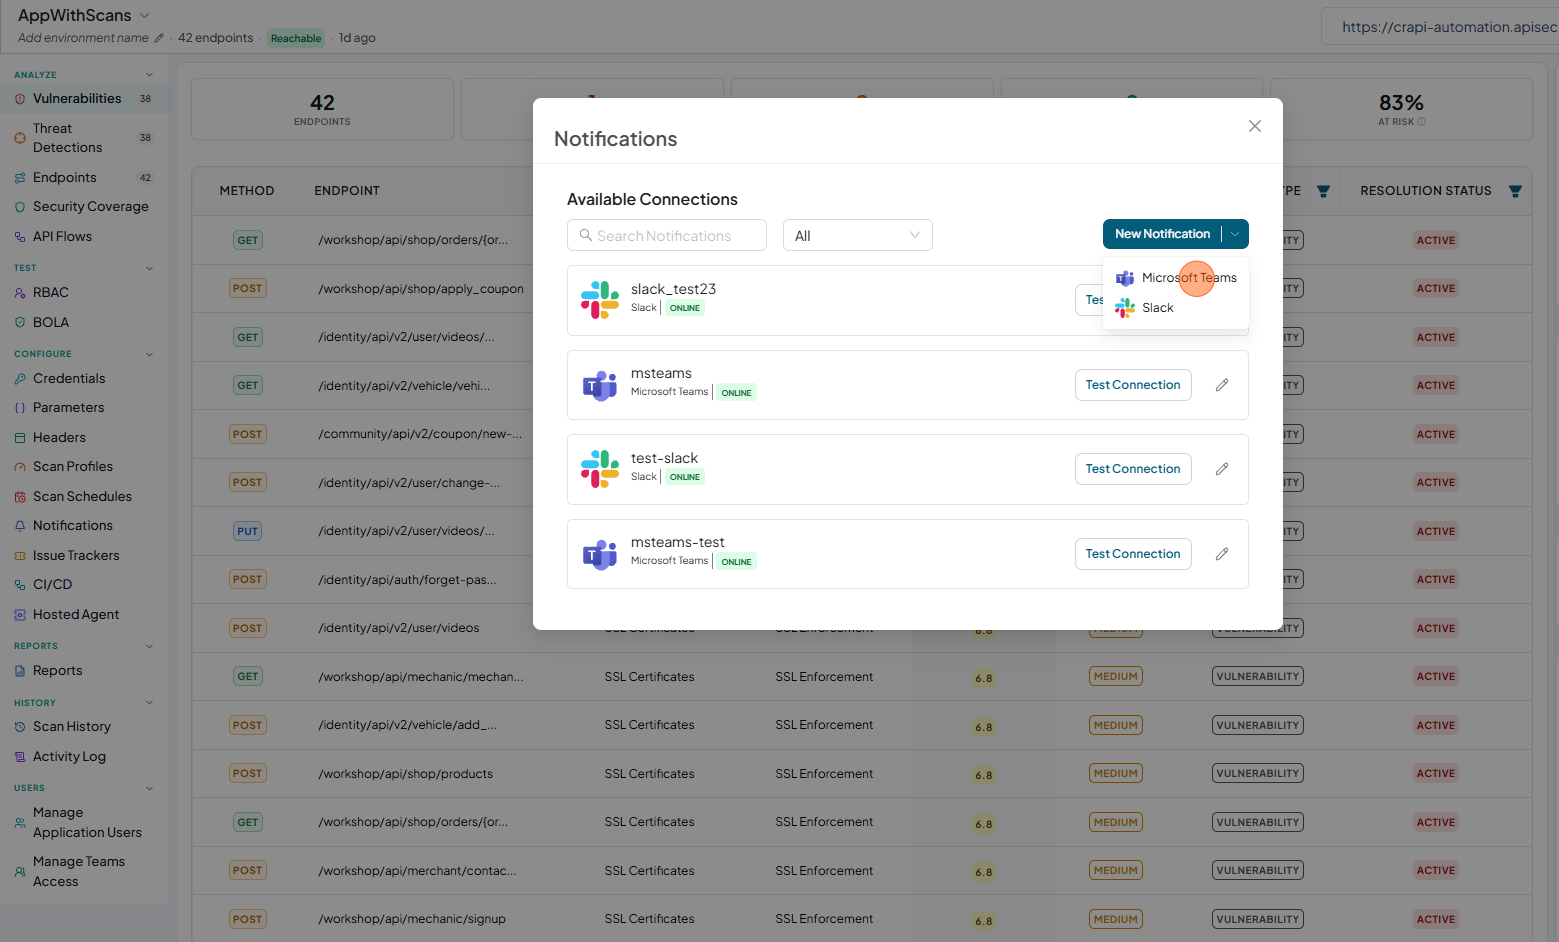Viewport: 1559px width, 942px height.
Task: Edit the msteams connection with pencil icon
Action: point(1221,385)
